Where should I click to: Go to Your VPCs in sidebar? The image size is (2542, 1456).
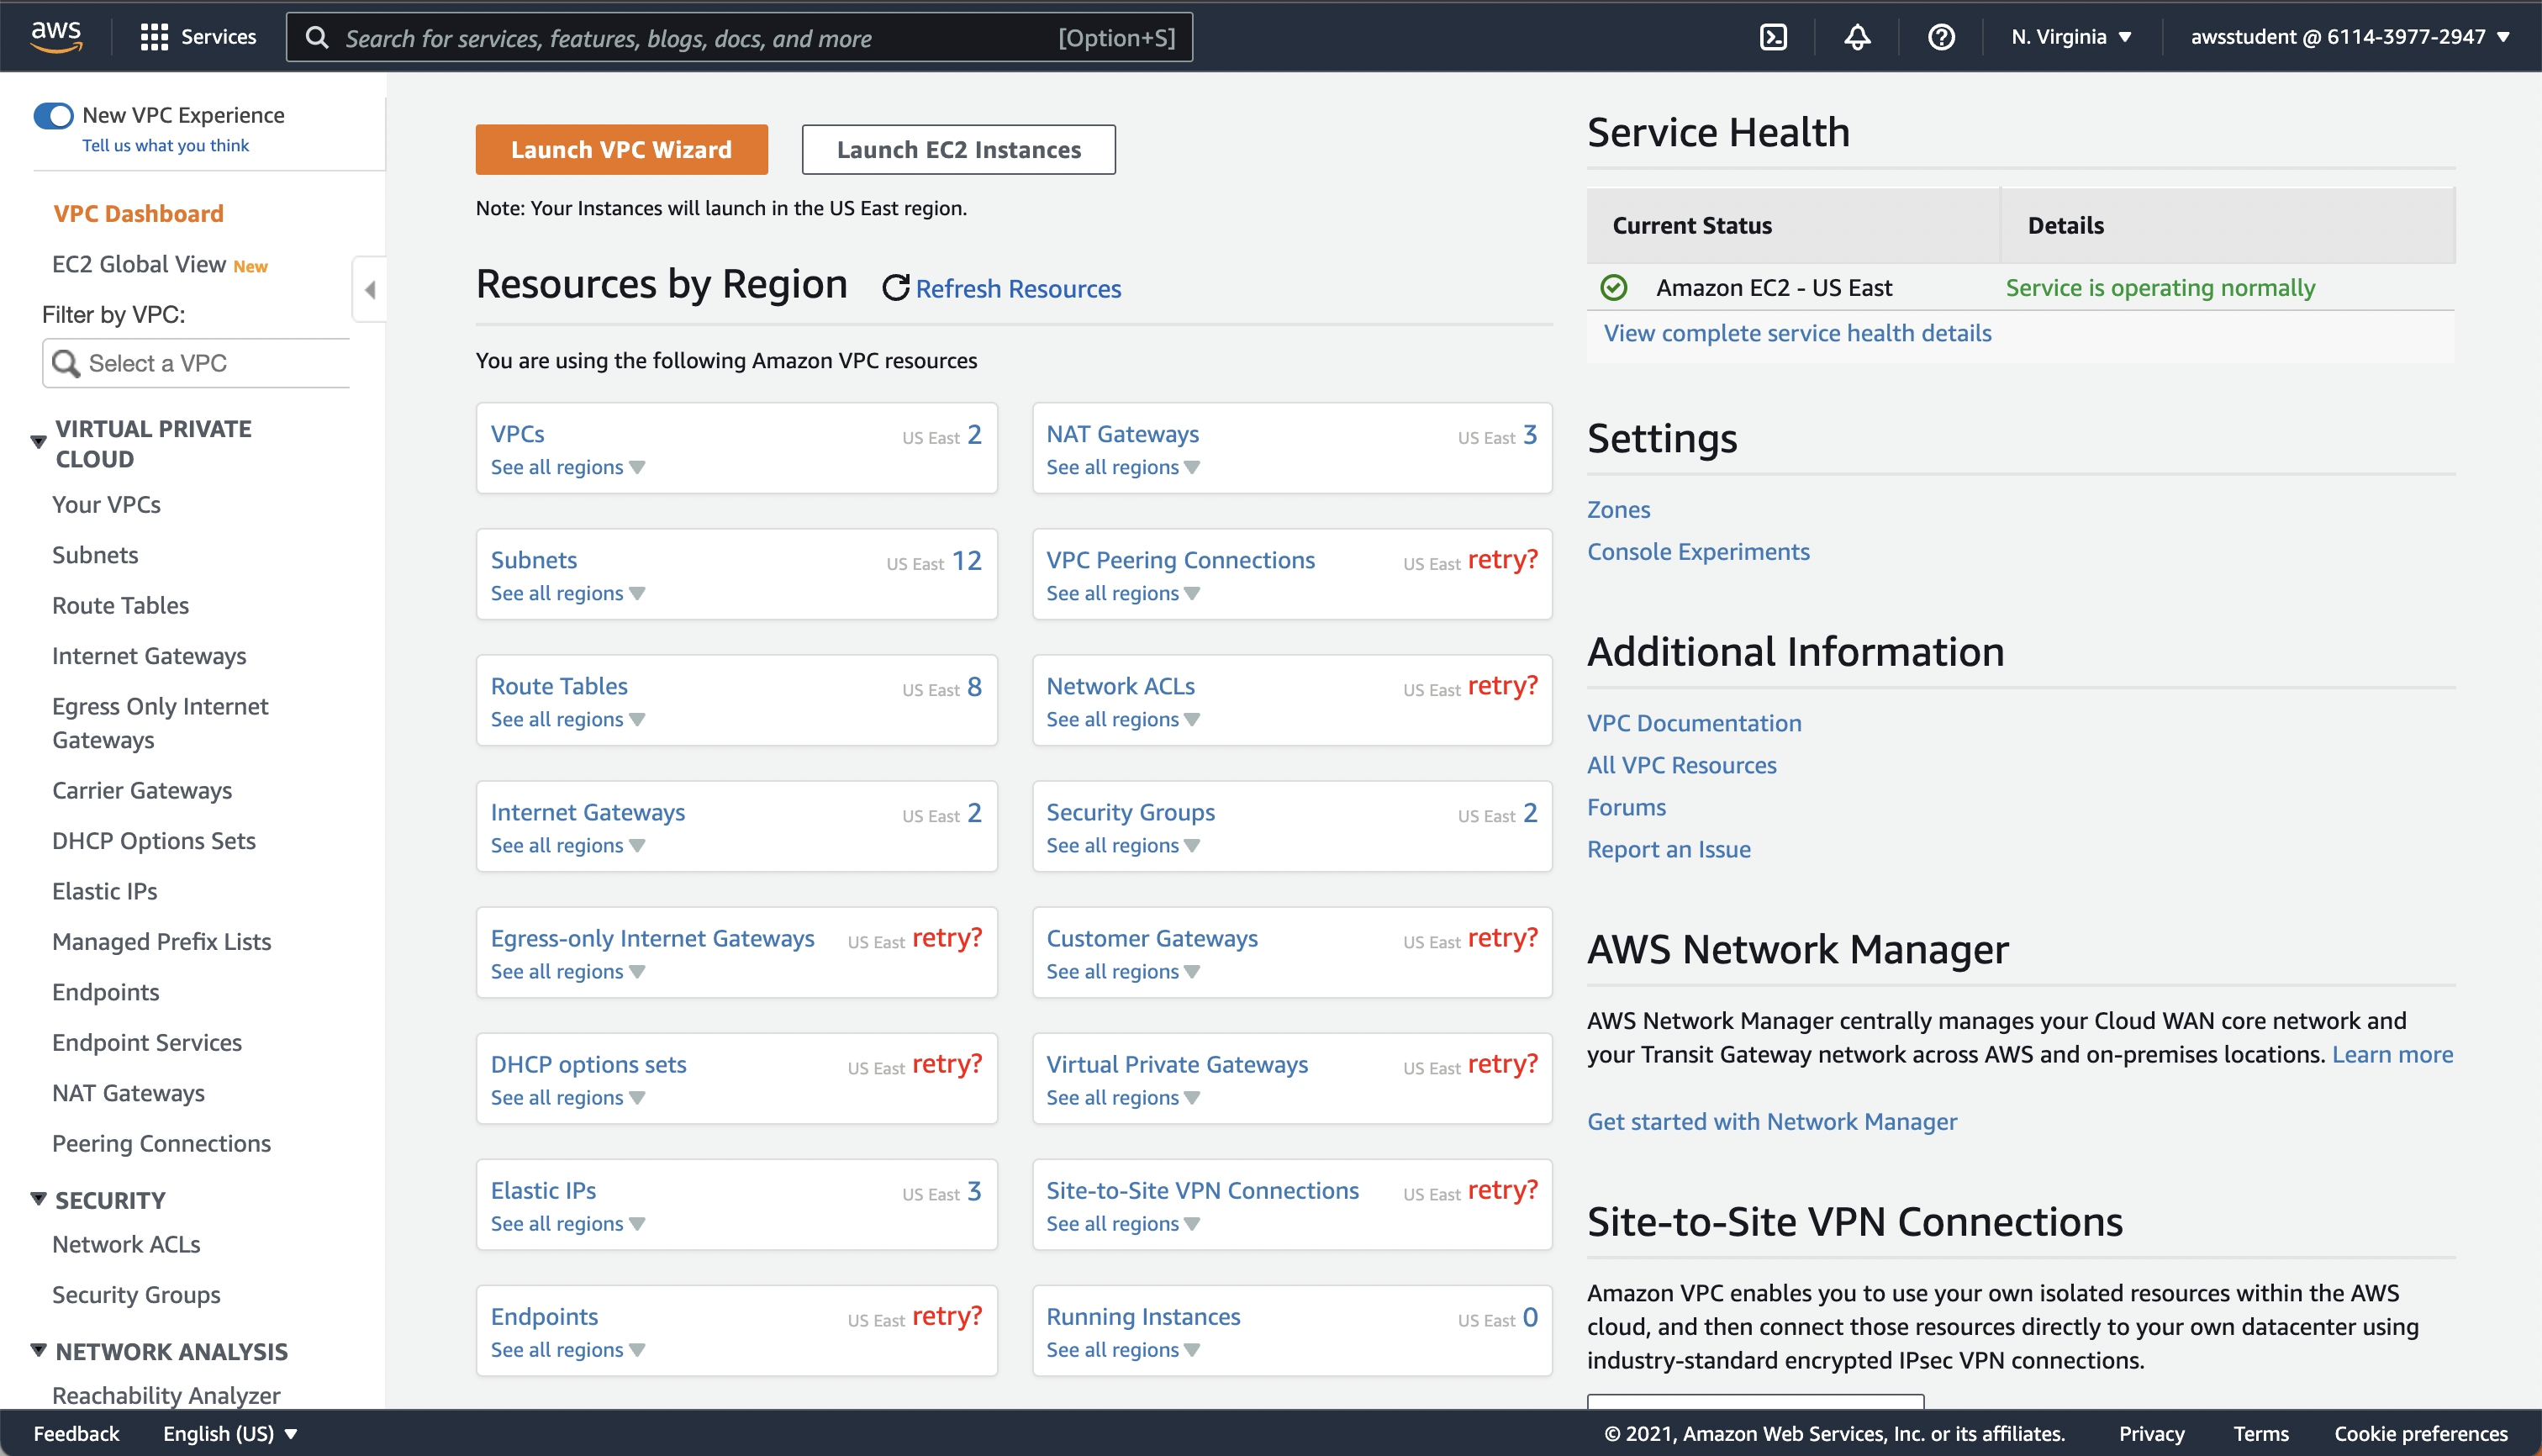(106, 504)
